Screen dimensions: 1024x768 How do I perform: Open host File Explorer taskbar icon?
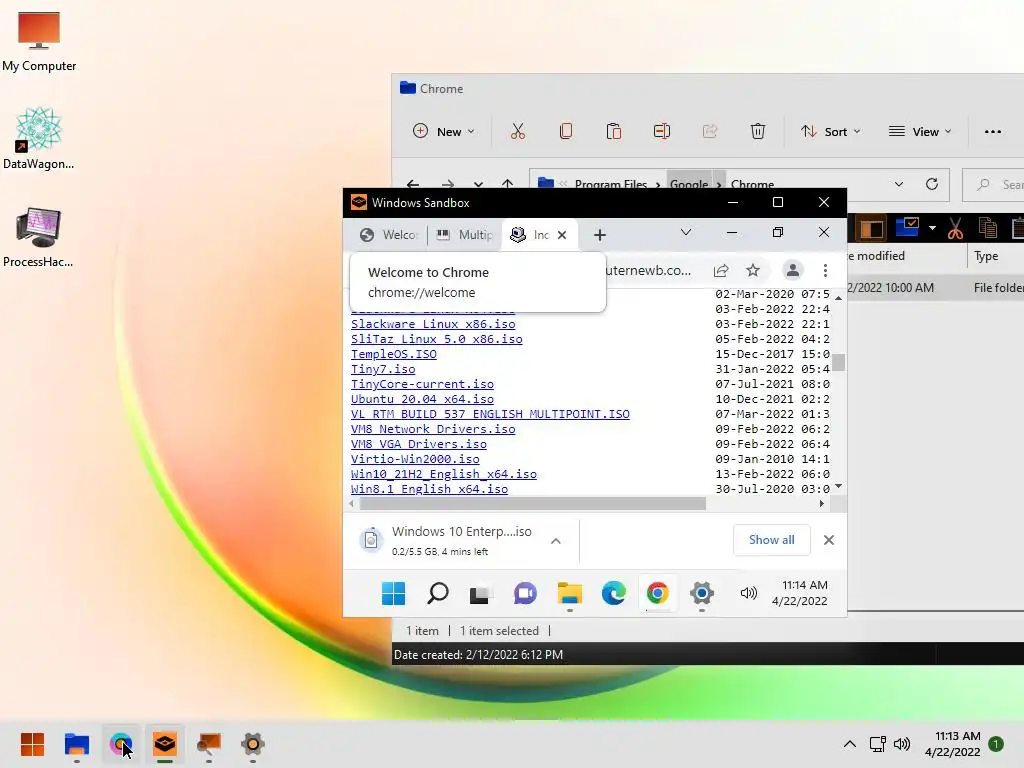coord(76,744)
